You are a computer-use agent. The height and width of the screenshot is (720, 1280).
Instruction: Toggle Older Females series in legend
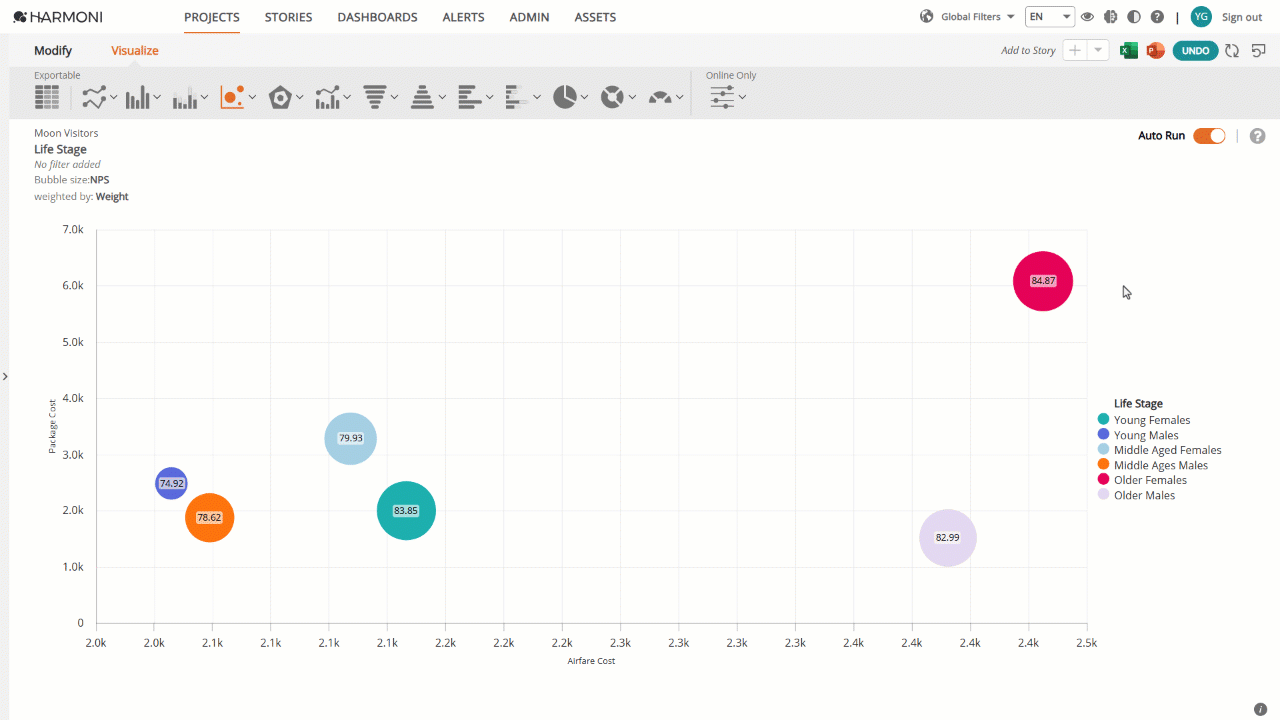(1142, 480)
